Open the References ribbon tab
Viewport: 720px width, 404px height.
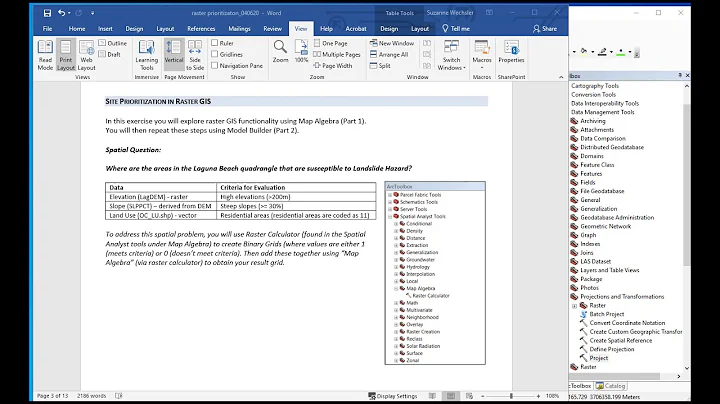pyautogui.click(x=201, y=28)
